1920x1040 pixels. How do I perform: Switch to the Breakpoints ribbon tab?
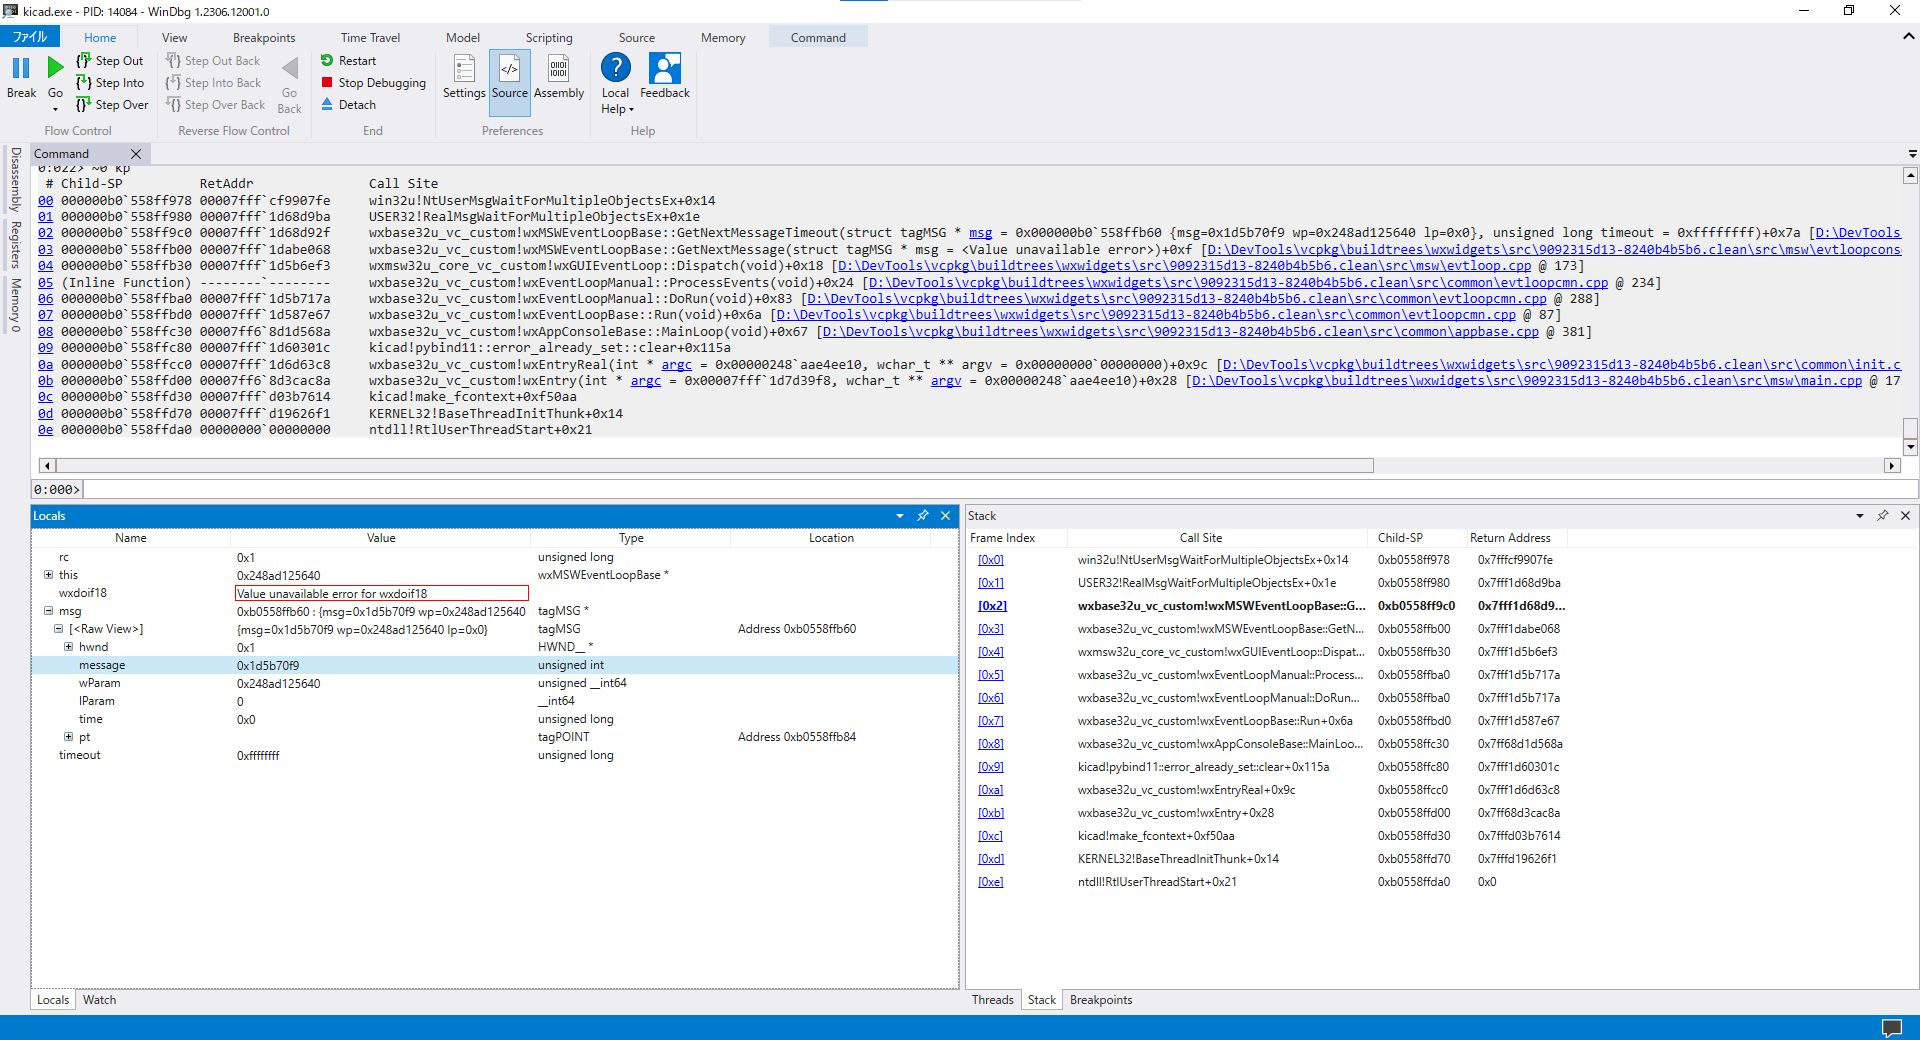[264, 38]
